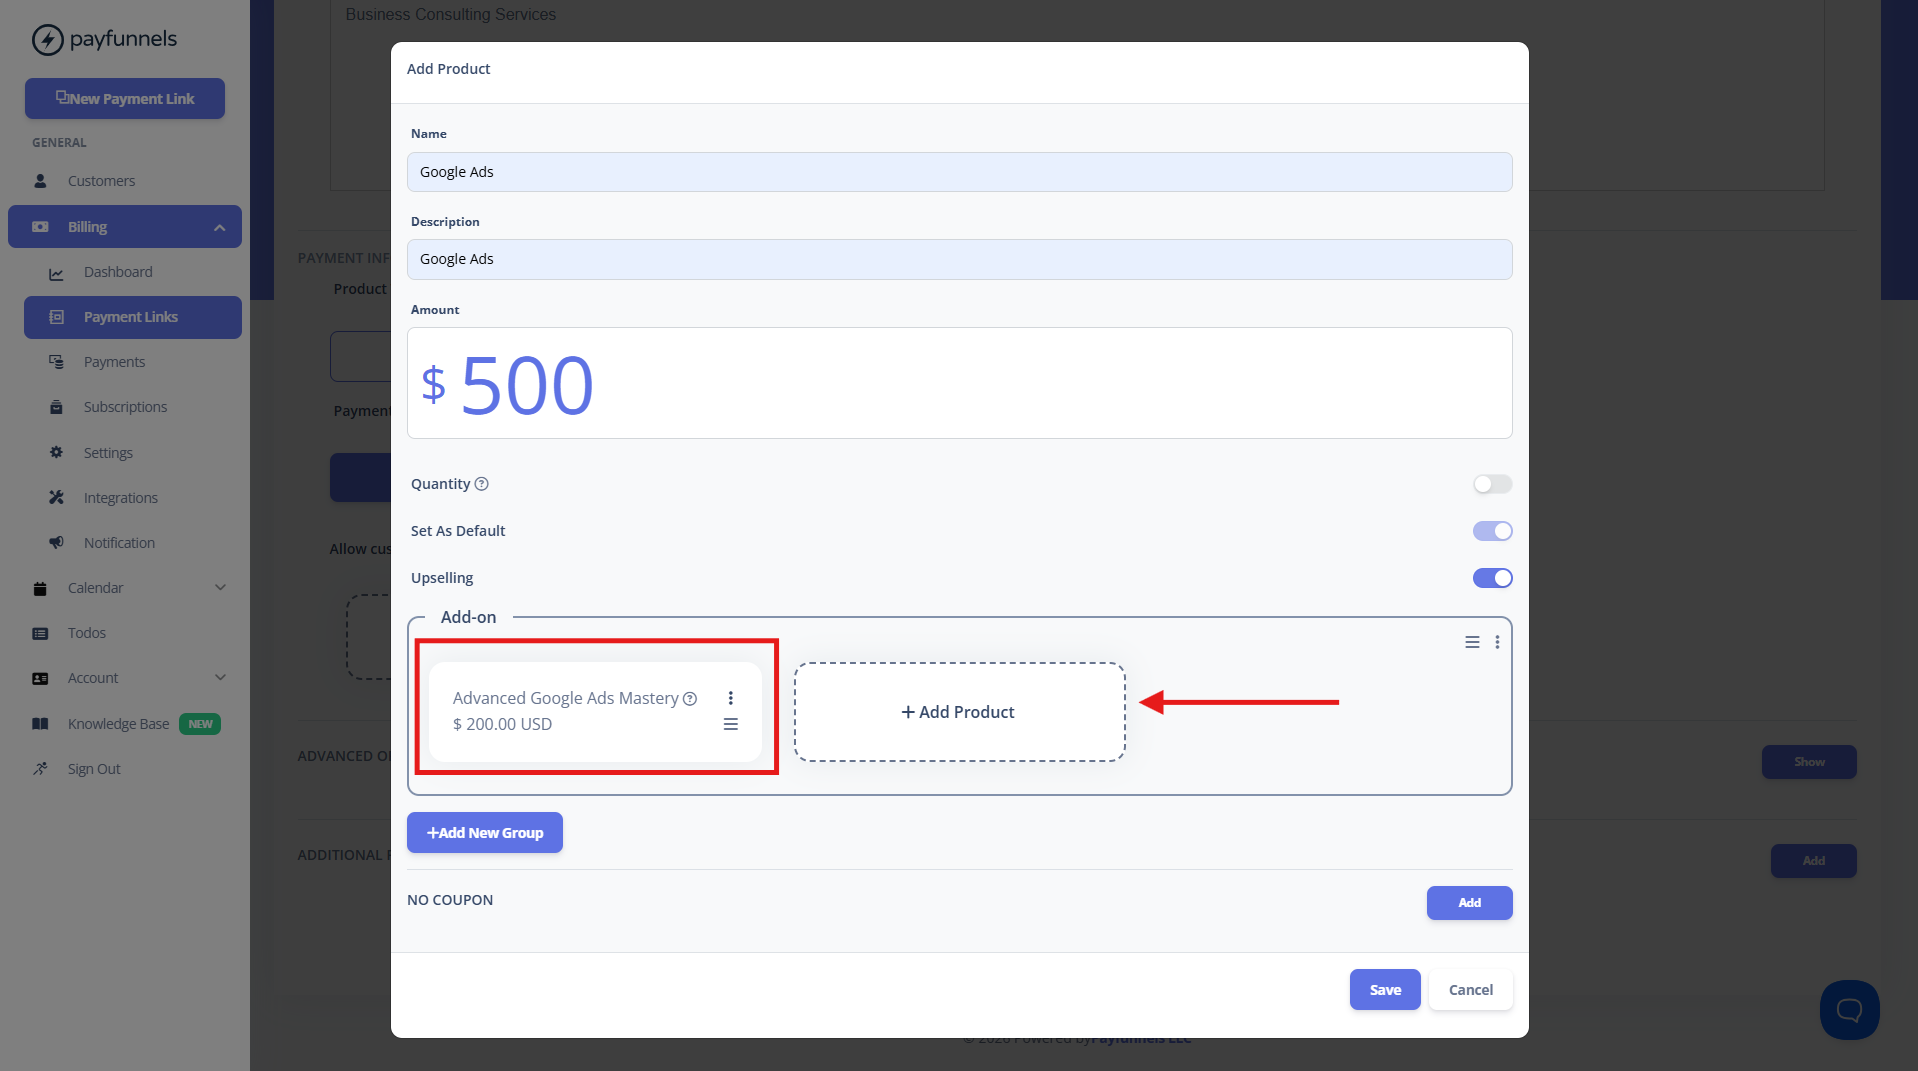The height and width of the screenshot is (1071, 1918).
Task: Open Customers in the sidebar
Action: pyautogui.click(x=125, y=181)
